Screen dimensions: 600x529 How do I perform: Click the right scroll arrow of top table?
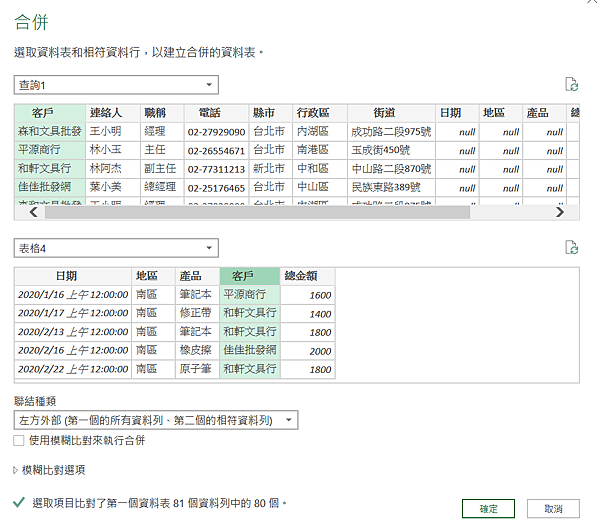(559, 212)
